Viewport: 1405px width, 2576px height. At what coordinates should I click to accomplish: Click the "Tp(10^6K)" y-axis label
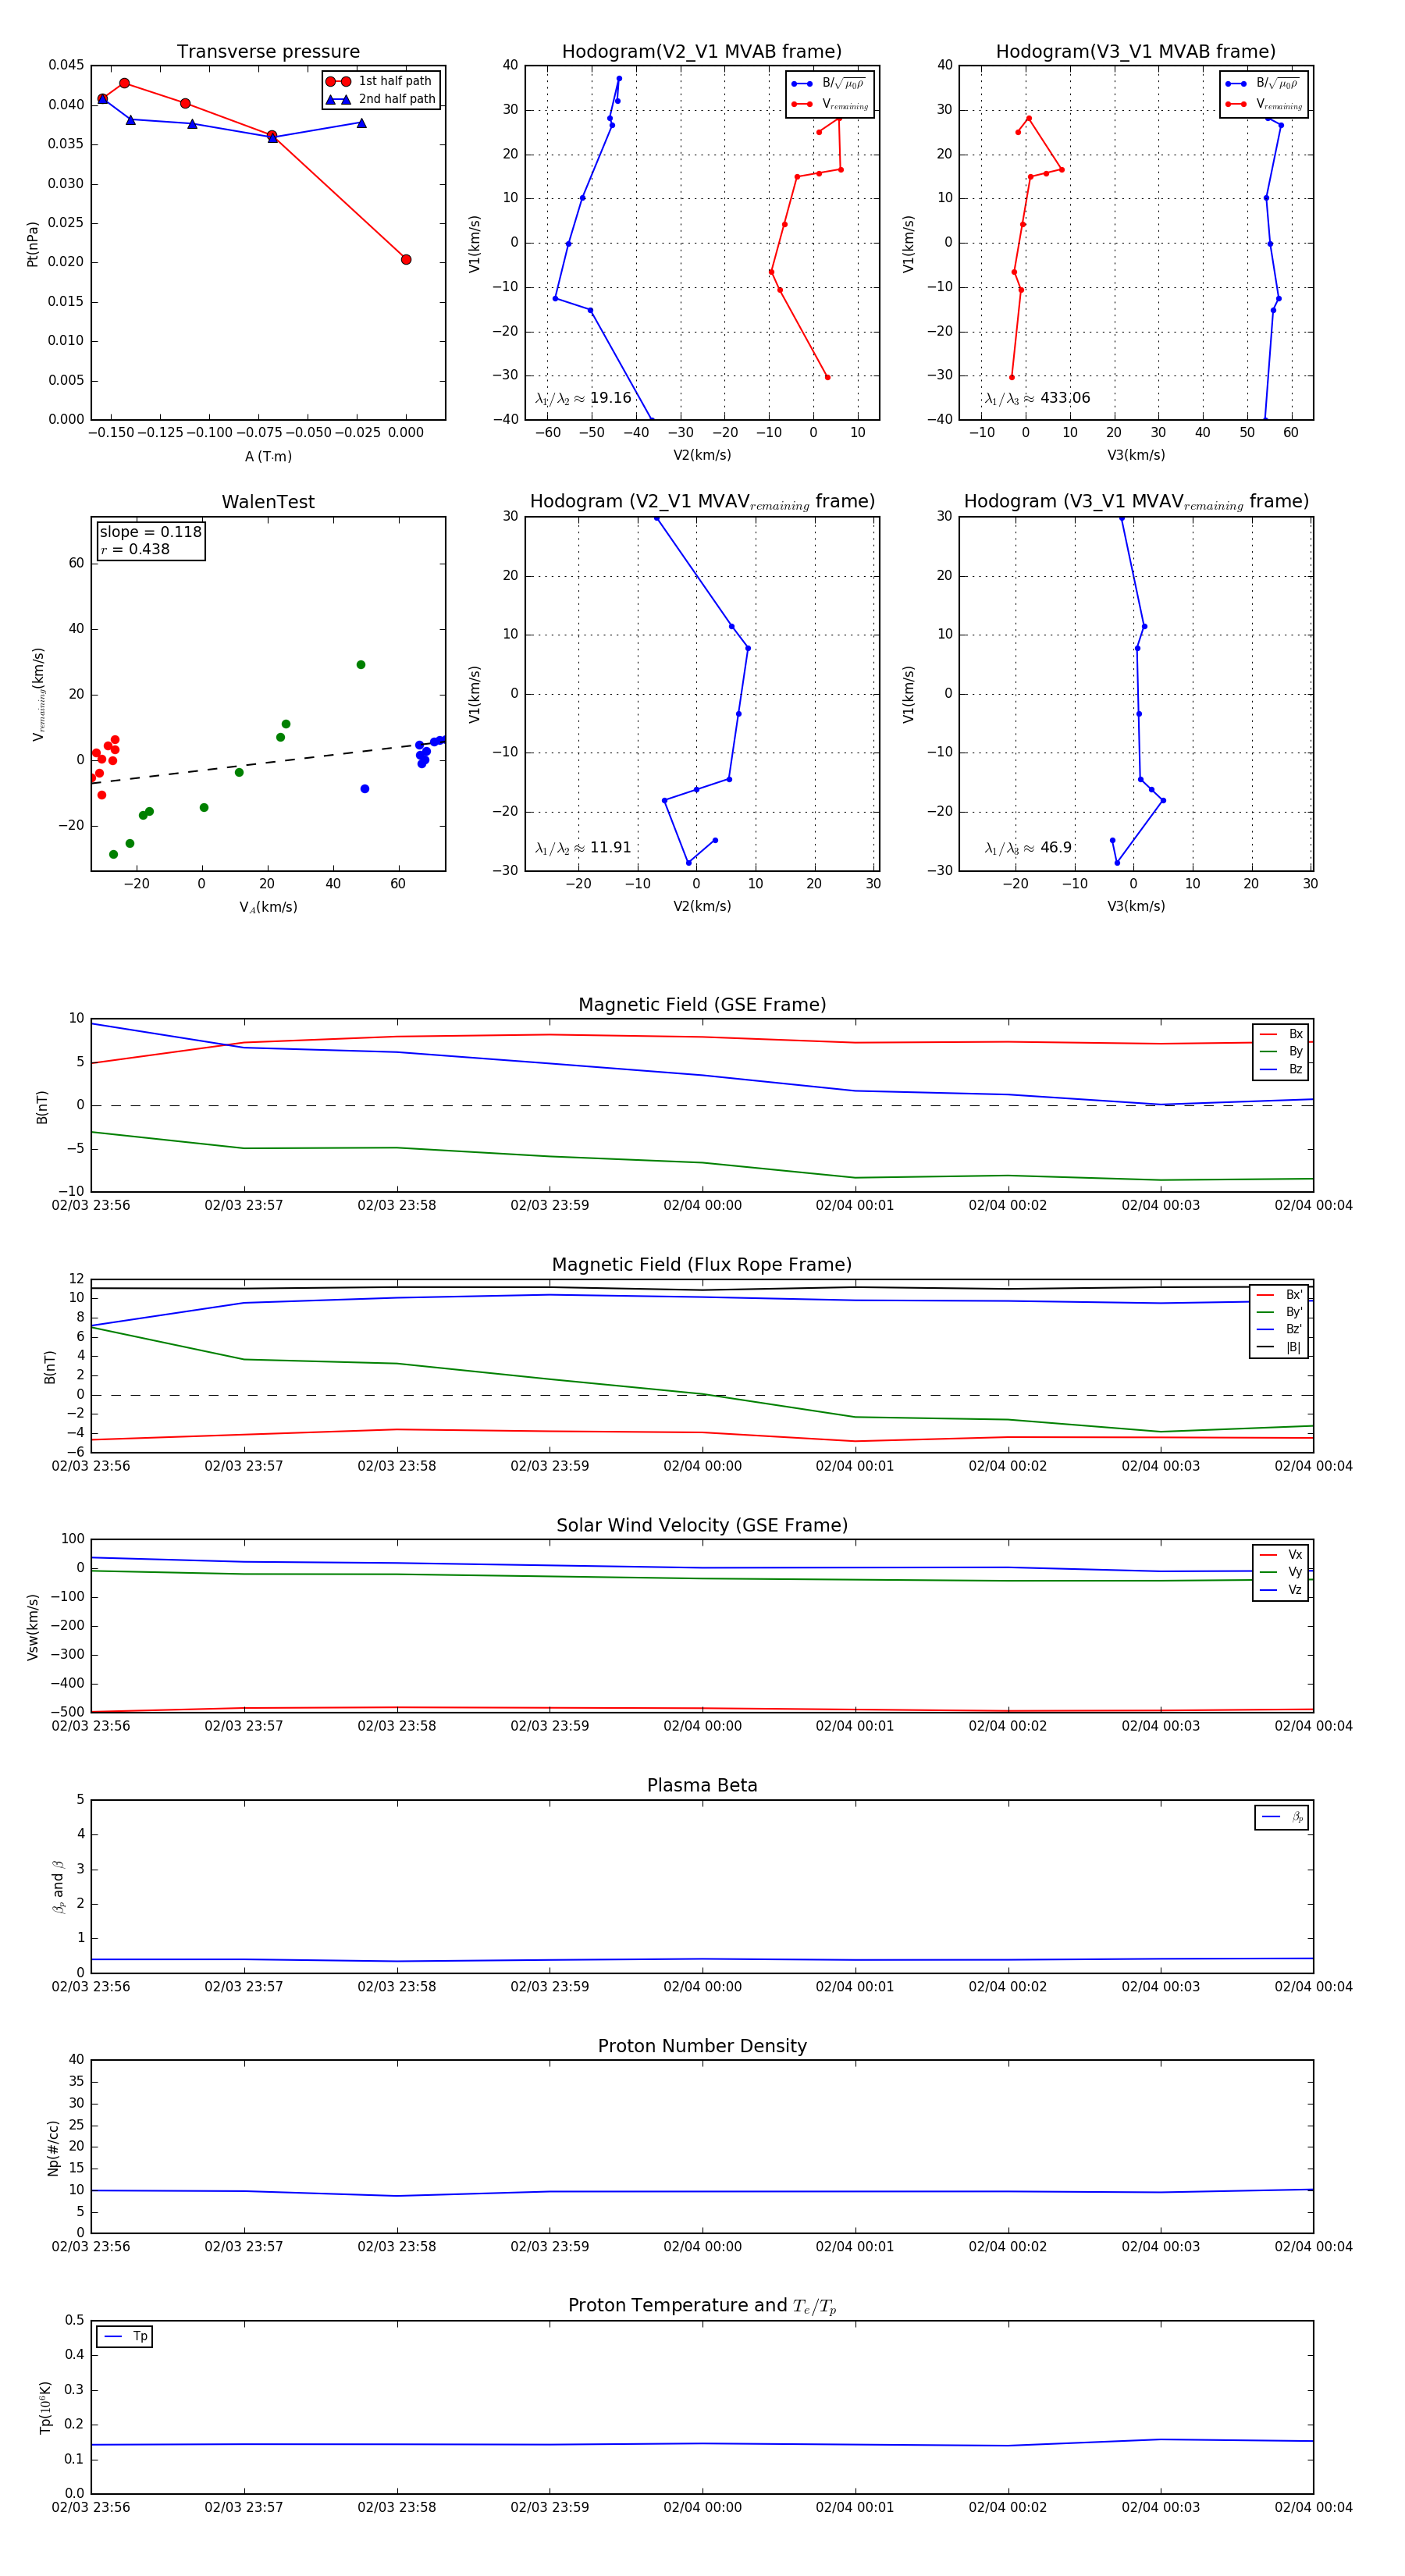45,2407
